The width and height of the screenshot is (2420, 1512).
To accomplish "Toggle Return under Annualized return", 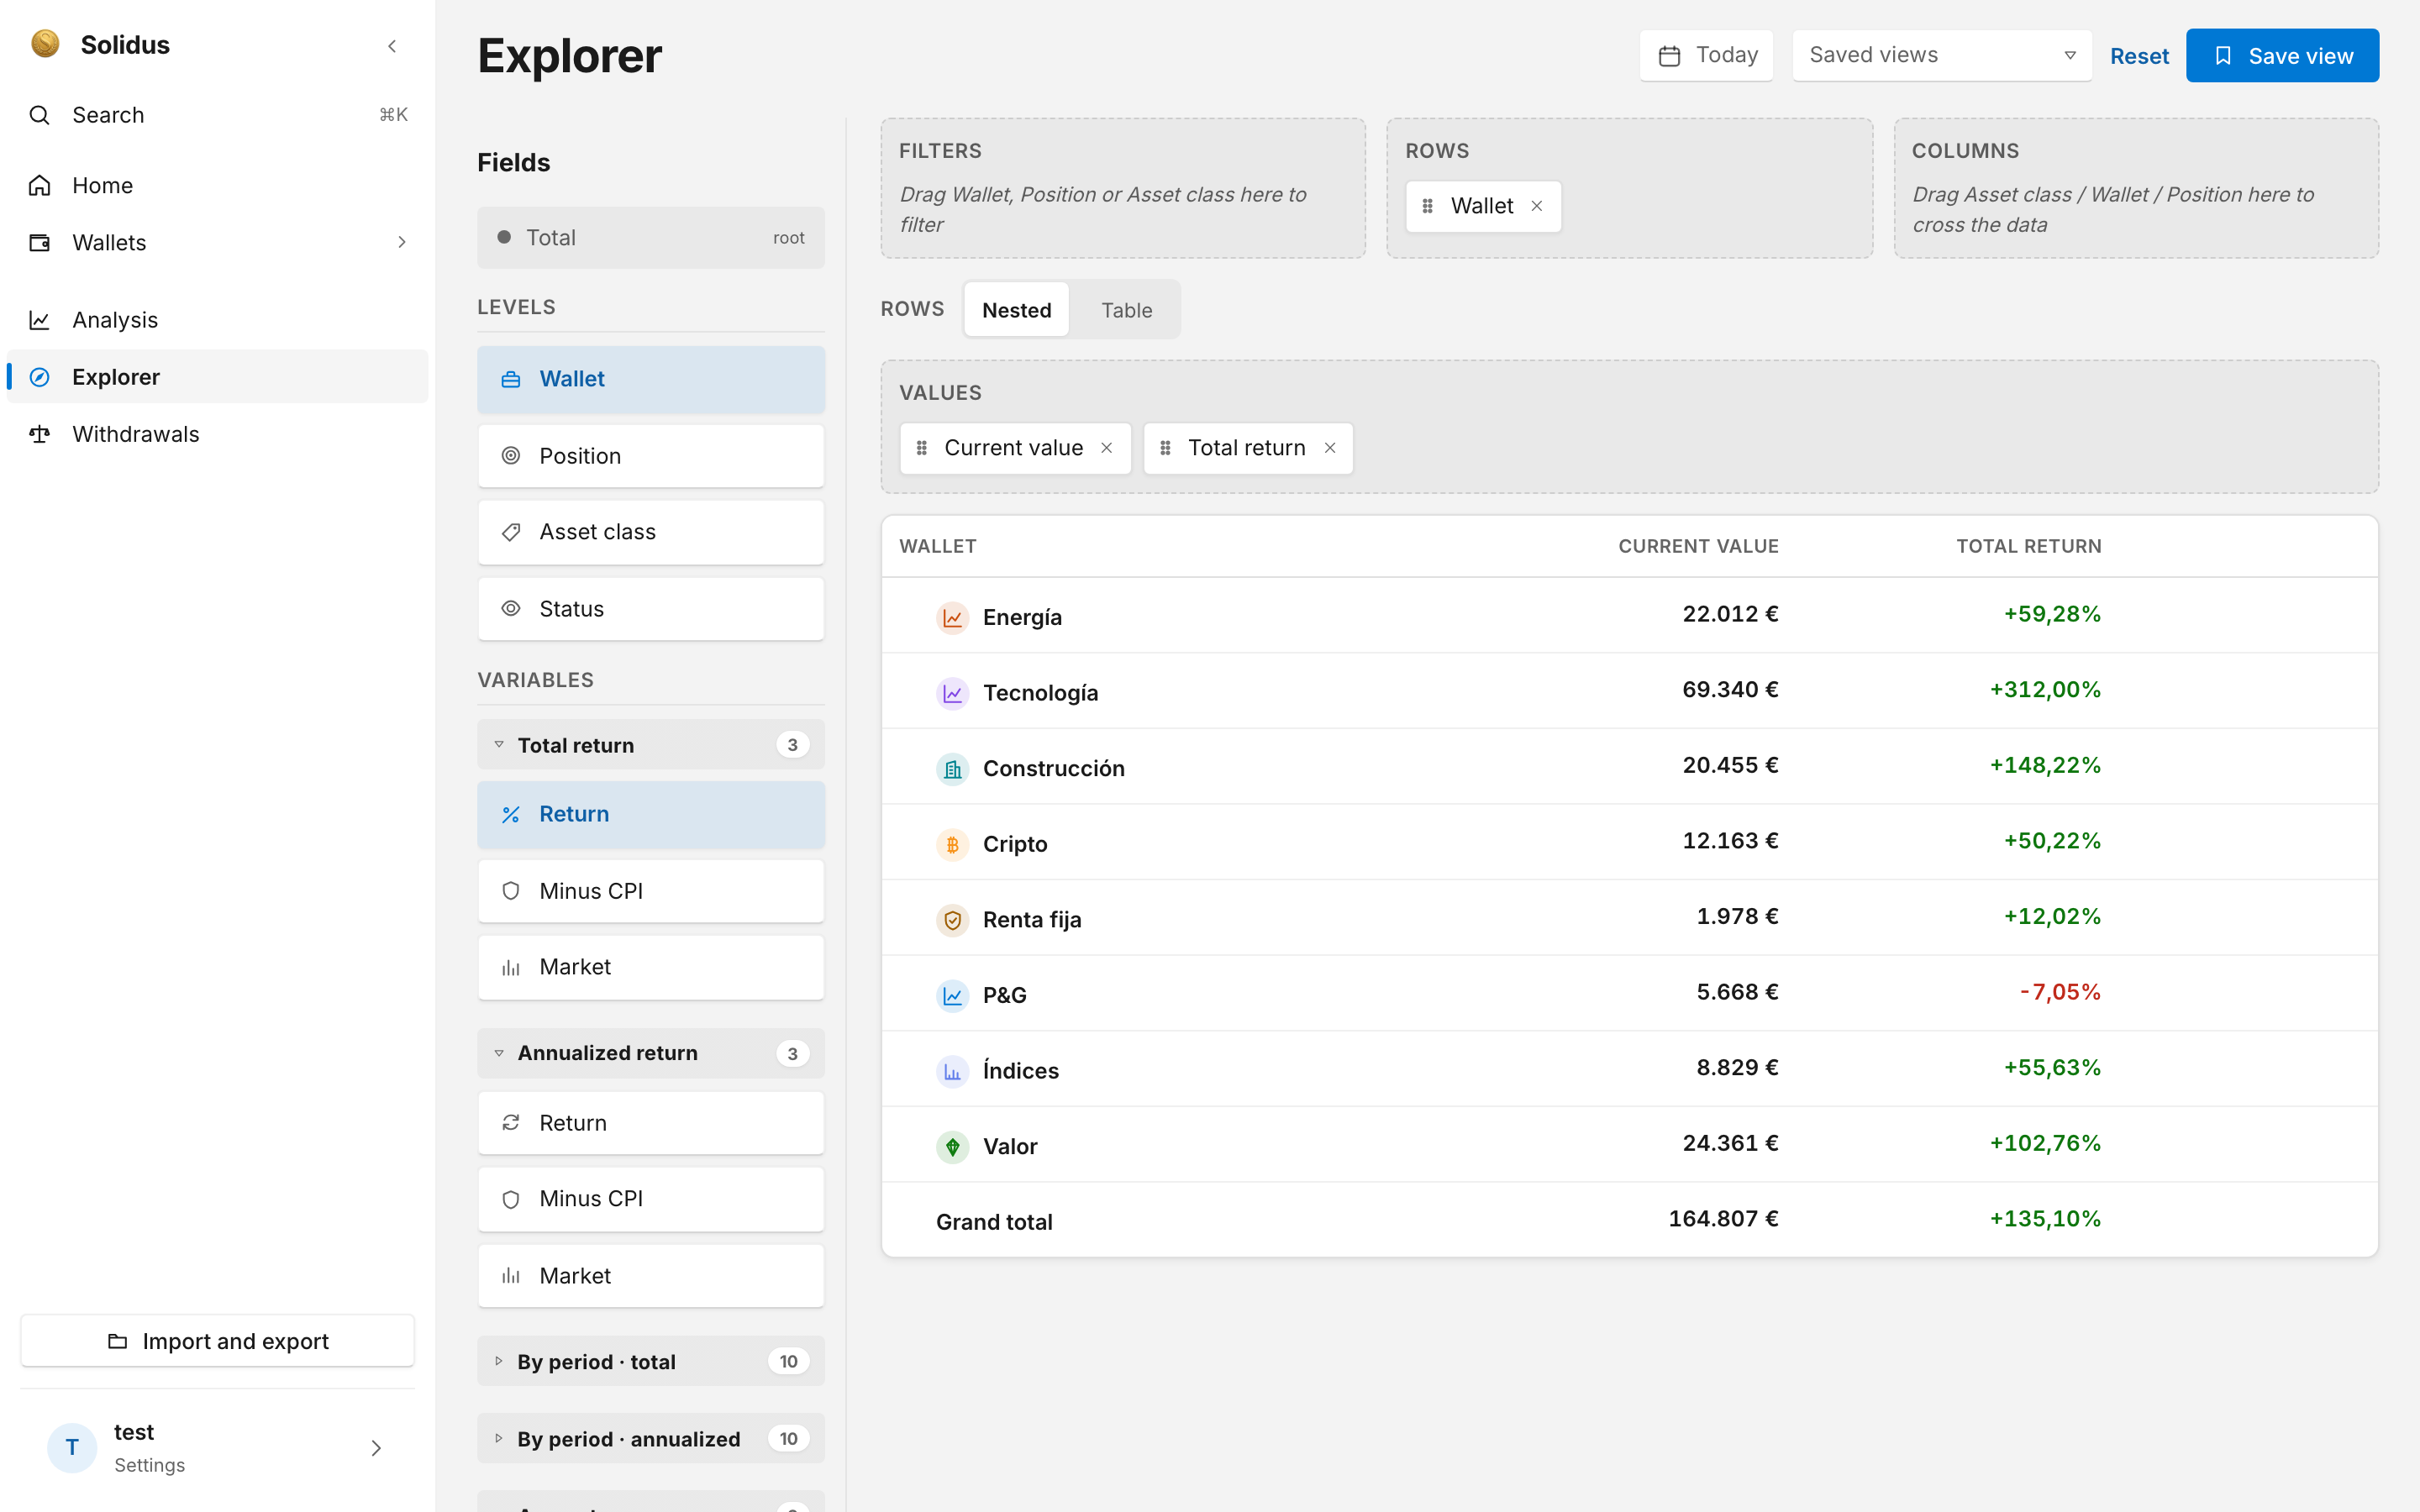I will point(651,1123).
